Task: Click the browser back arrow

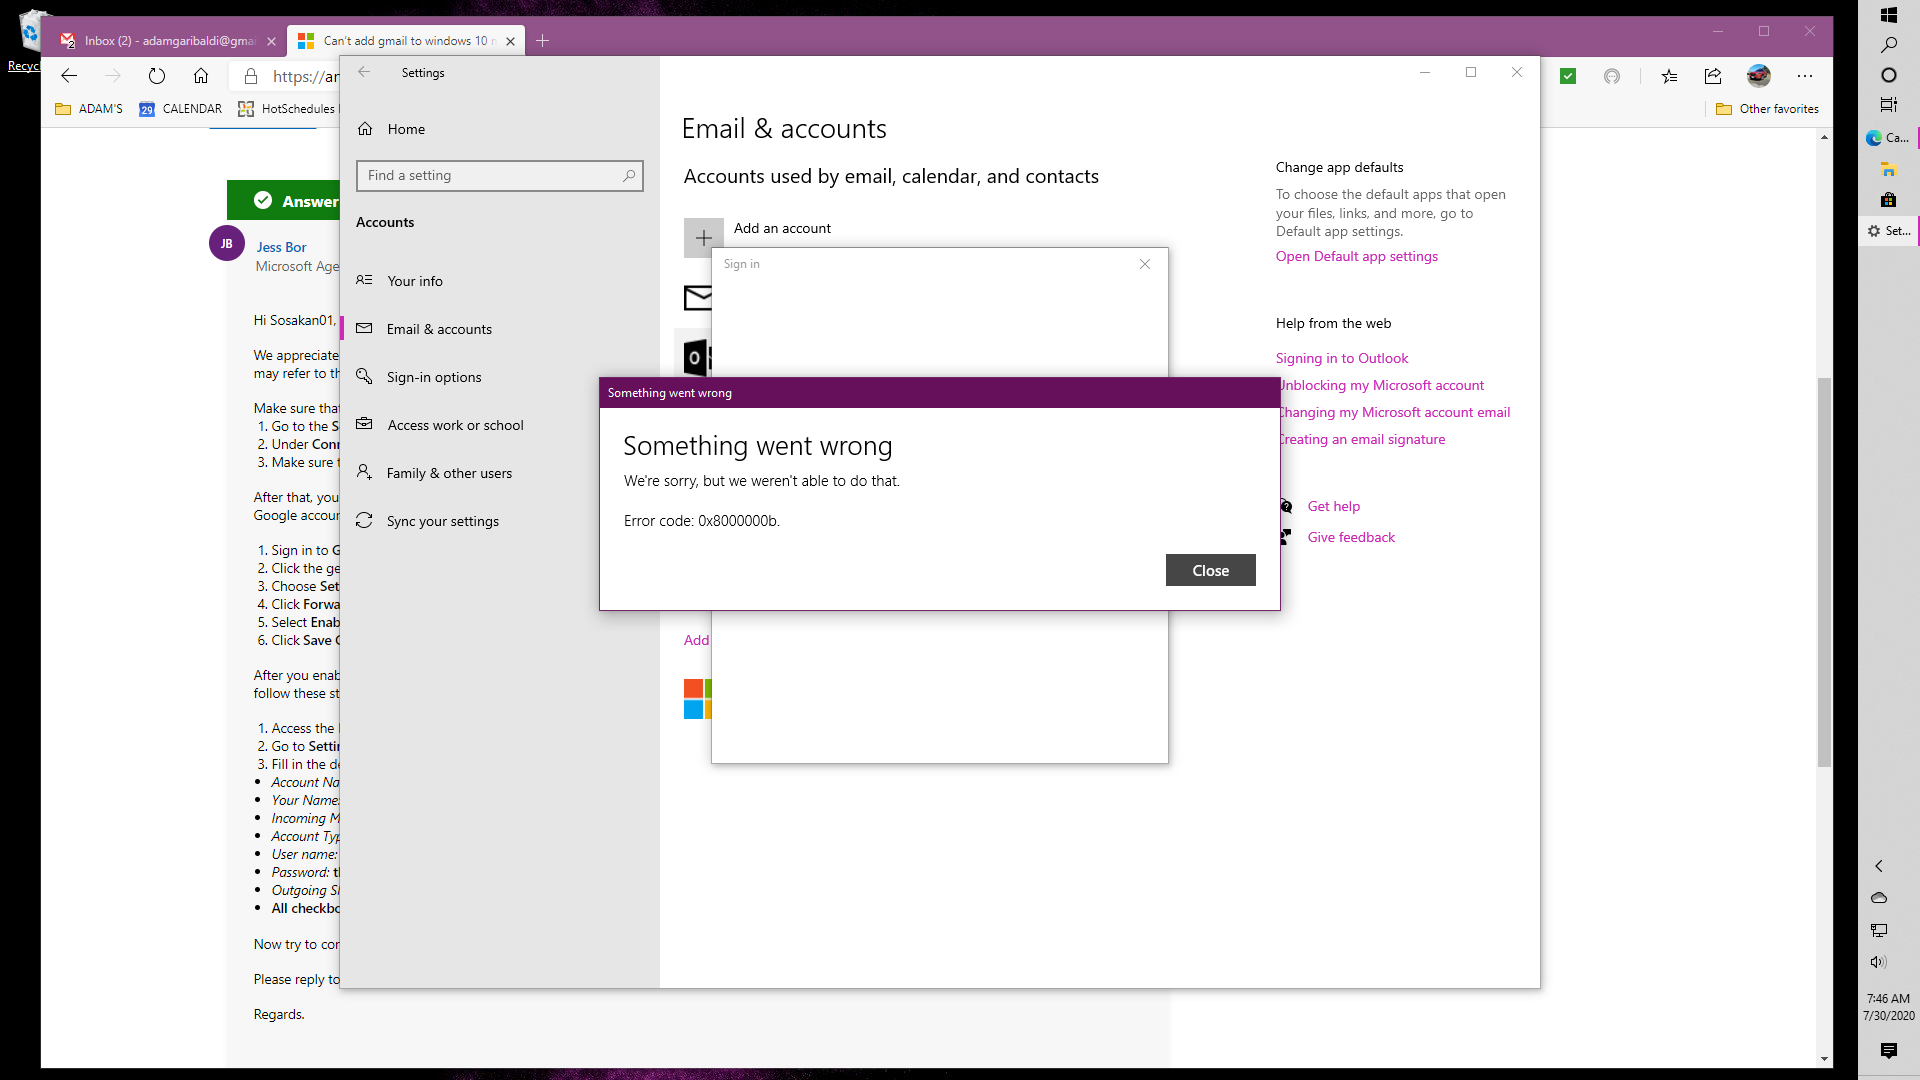Action: 69,76
